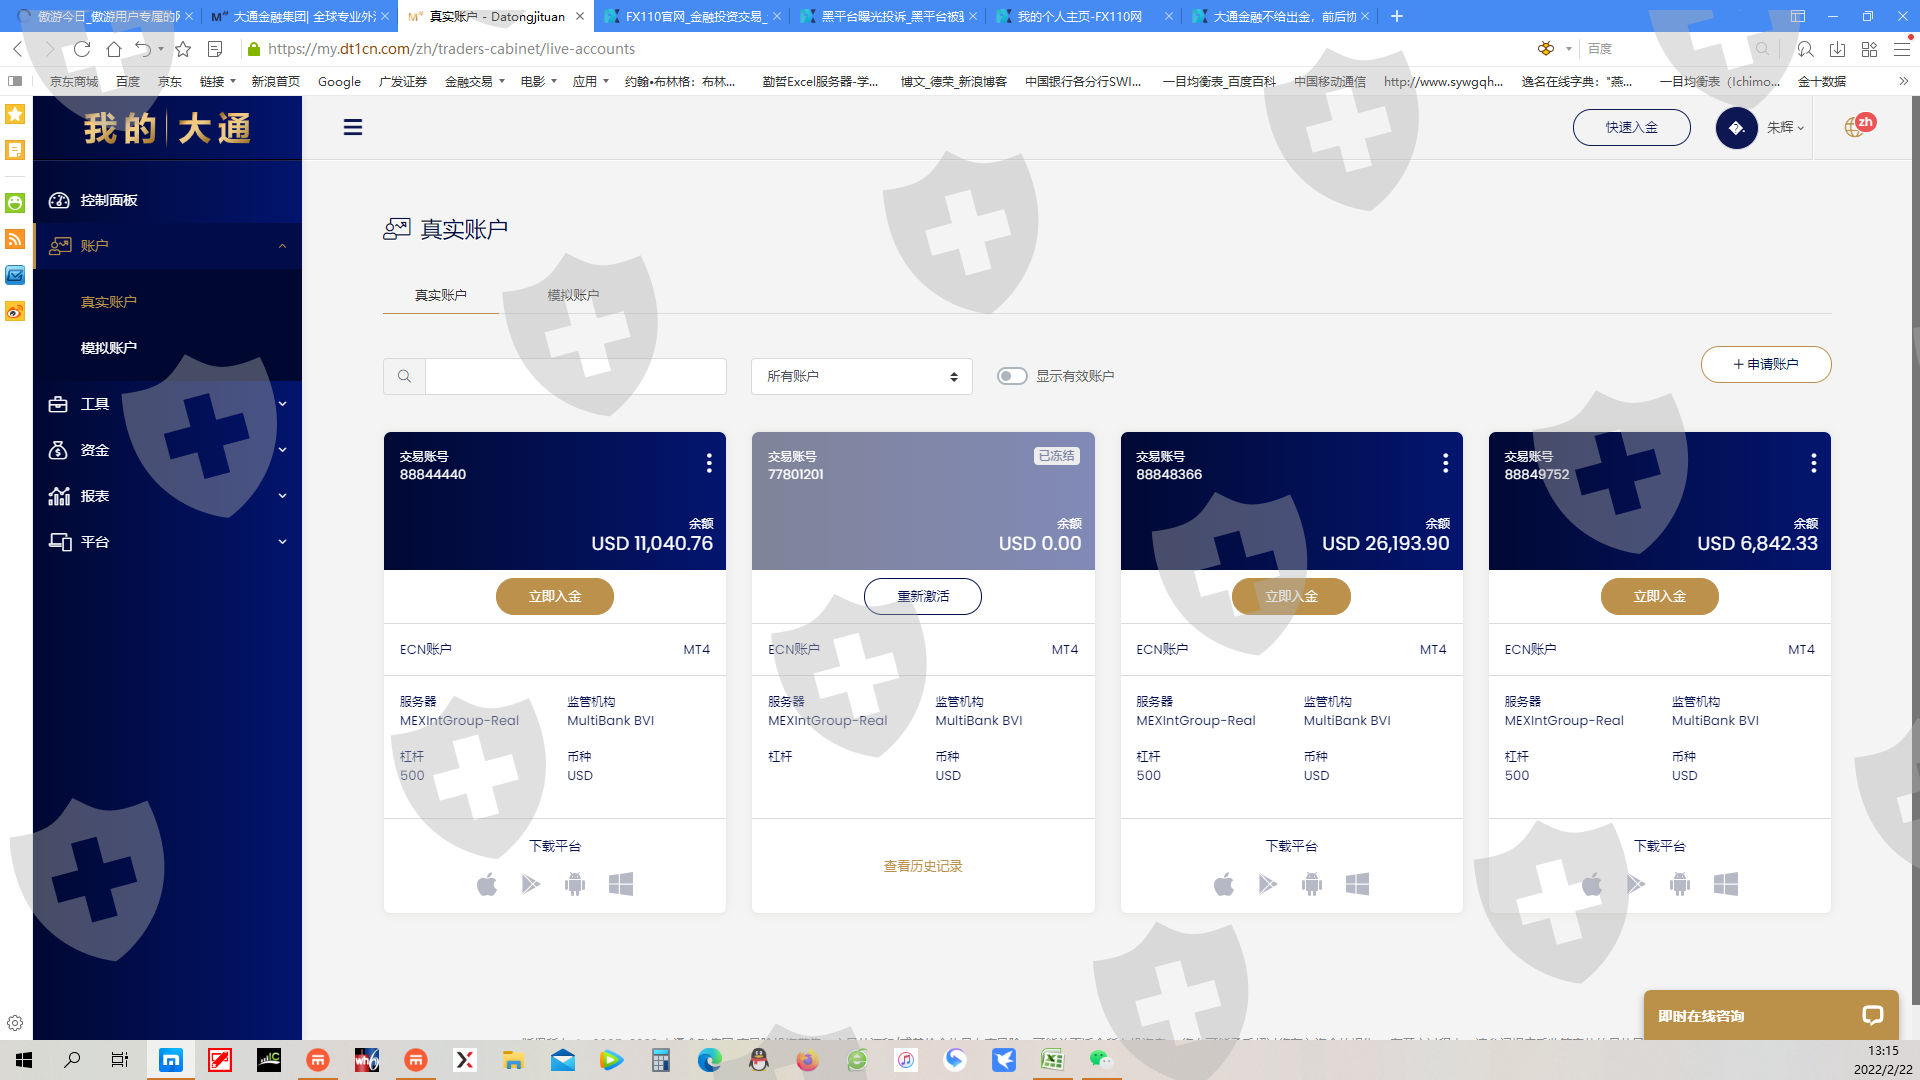Click Apple download icon for account 88844440
Image resolution: width=1920 pixels, height=1080 pixels.
487,884
